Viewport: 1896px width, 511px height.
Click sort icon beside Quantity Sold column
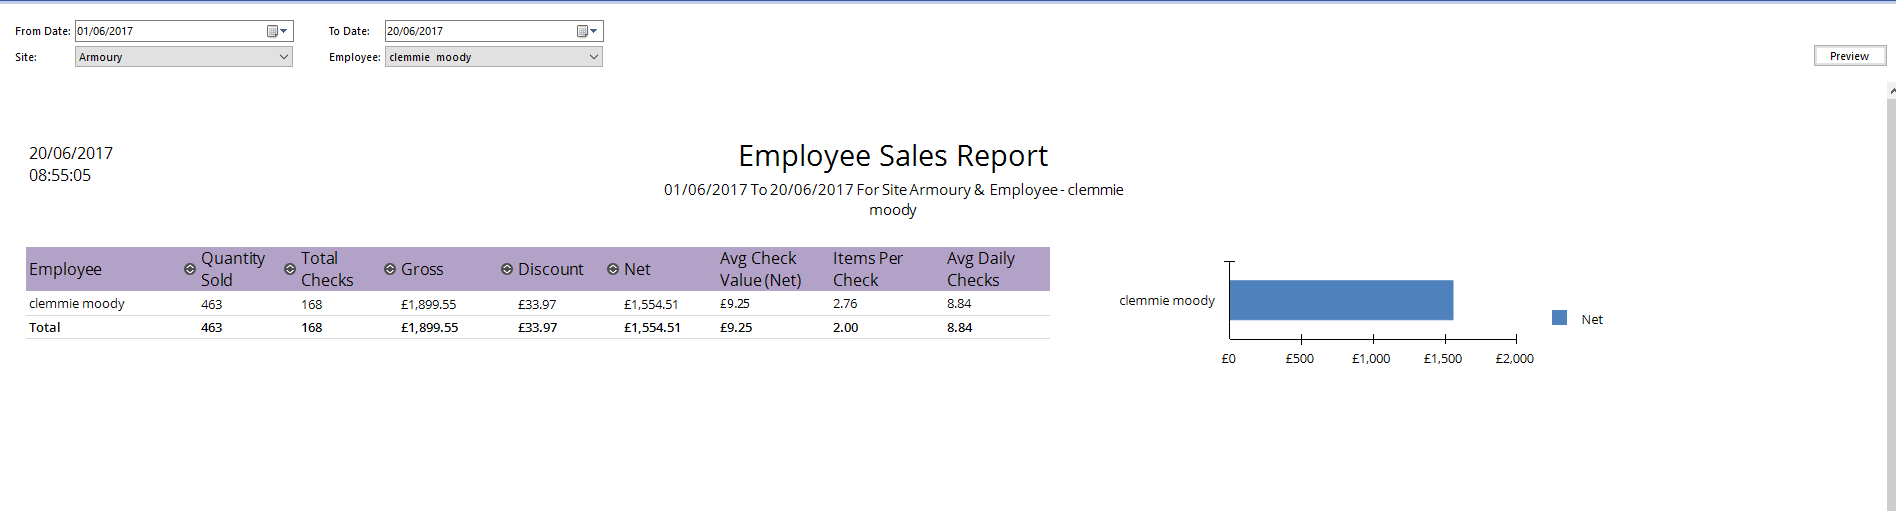coord(190,269)
